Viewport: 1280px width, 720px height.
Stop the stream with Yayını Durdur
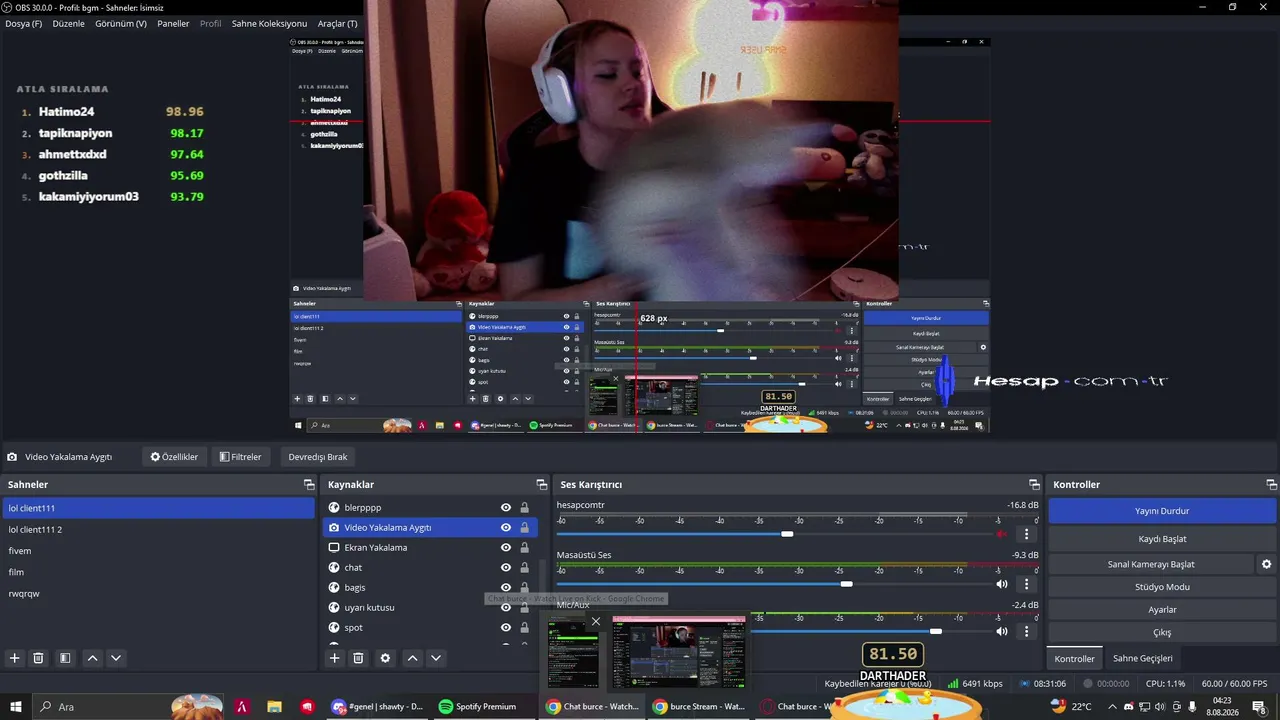click(1162, 511)
